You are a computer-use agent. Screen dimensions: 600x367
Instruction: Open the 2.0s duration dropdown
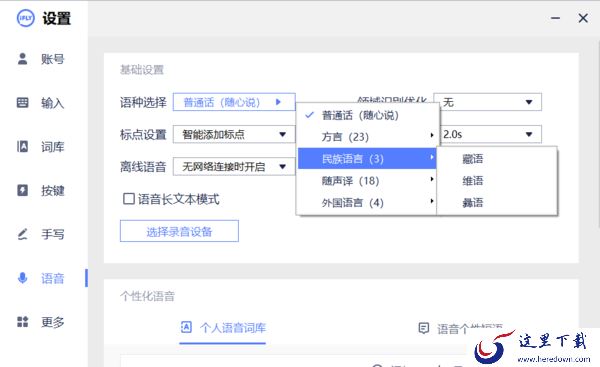[491, 134]
